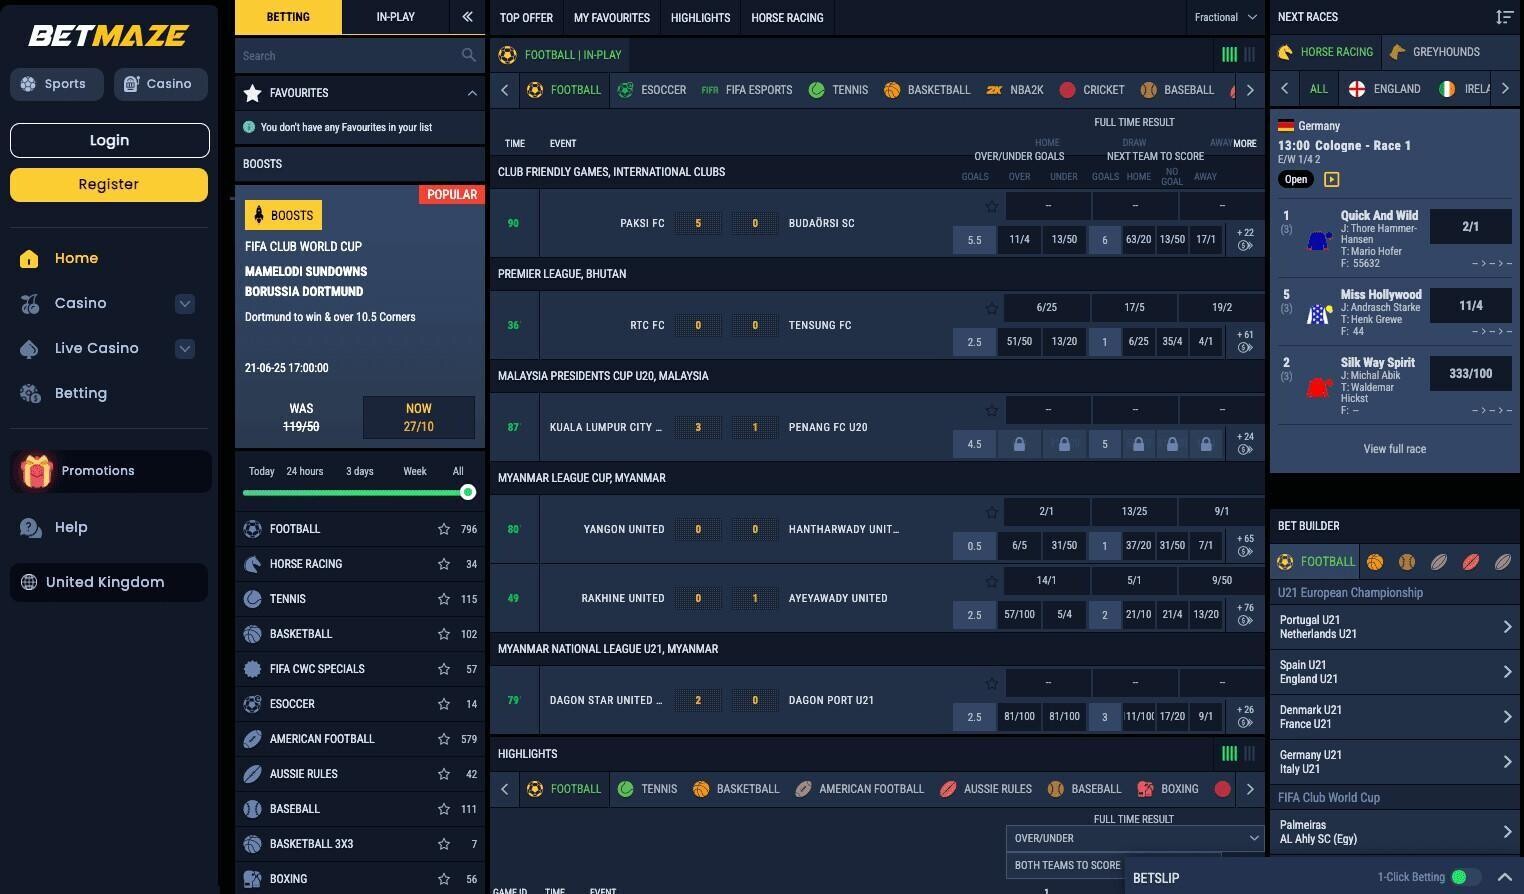Click the Football sport icon in sports list
This screenshot has height=894, width=1524.
pos(253,529)
